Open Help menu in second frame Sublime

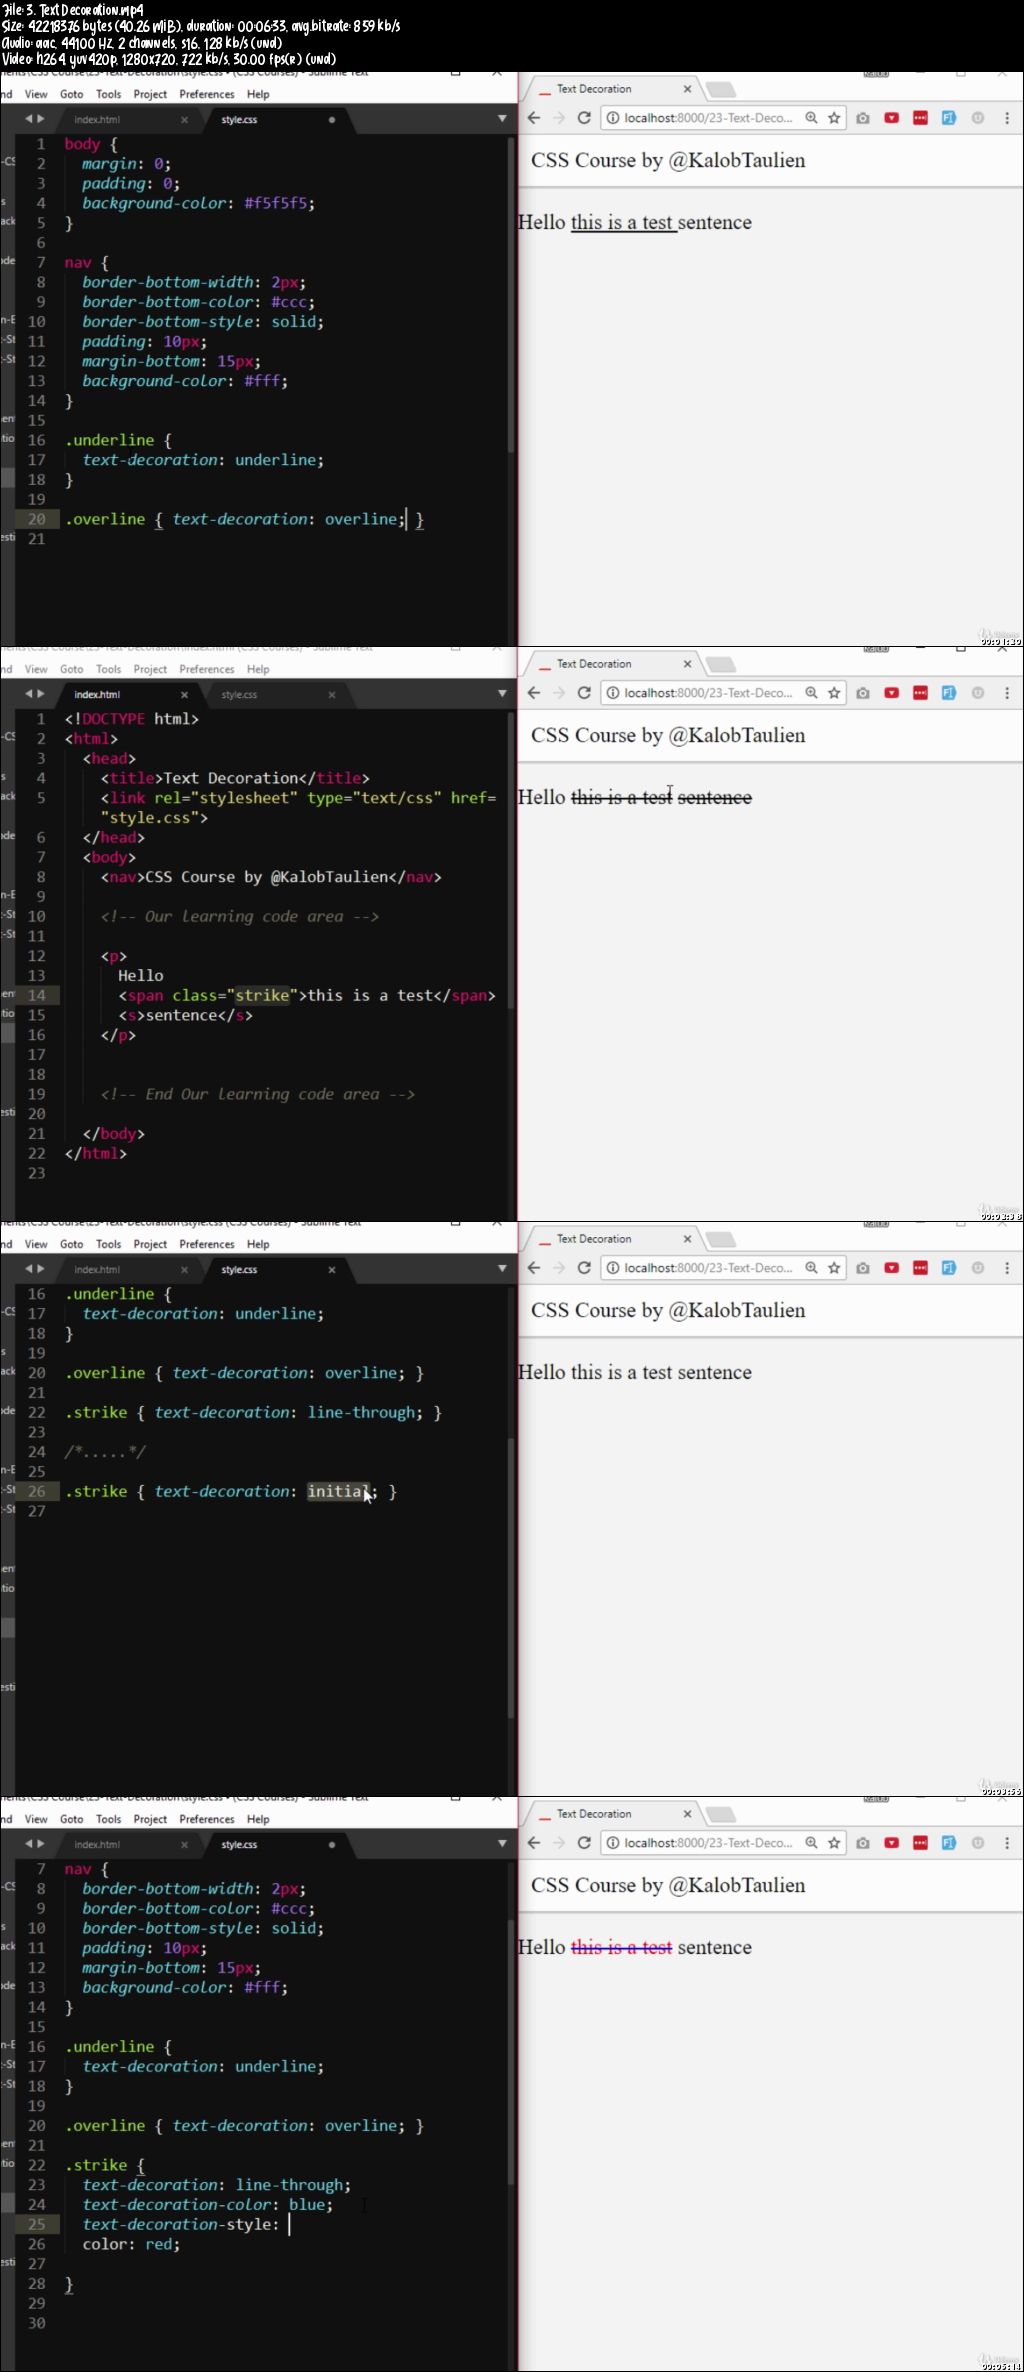coord(258,670)
